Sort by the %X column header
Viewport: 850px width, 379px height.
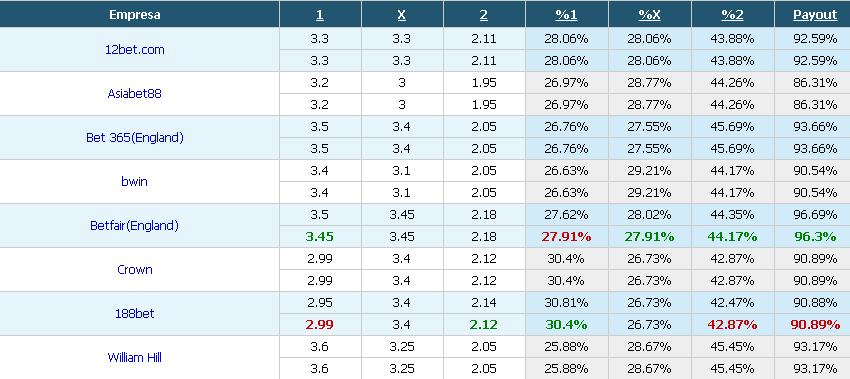click(649, 15)
